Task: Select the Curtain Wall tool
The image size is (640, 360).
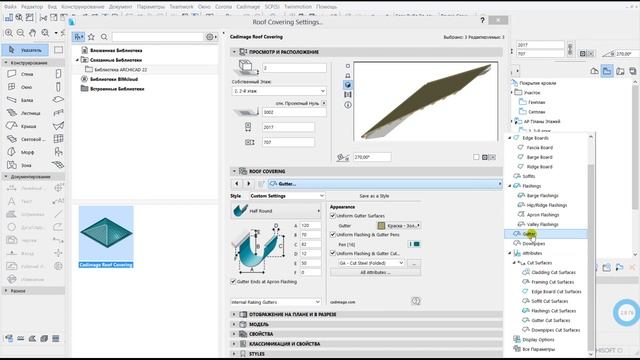Action: pos(58,139)
